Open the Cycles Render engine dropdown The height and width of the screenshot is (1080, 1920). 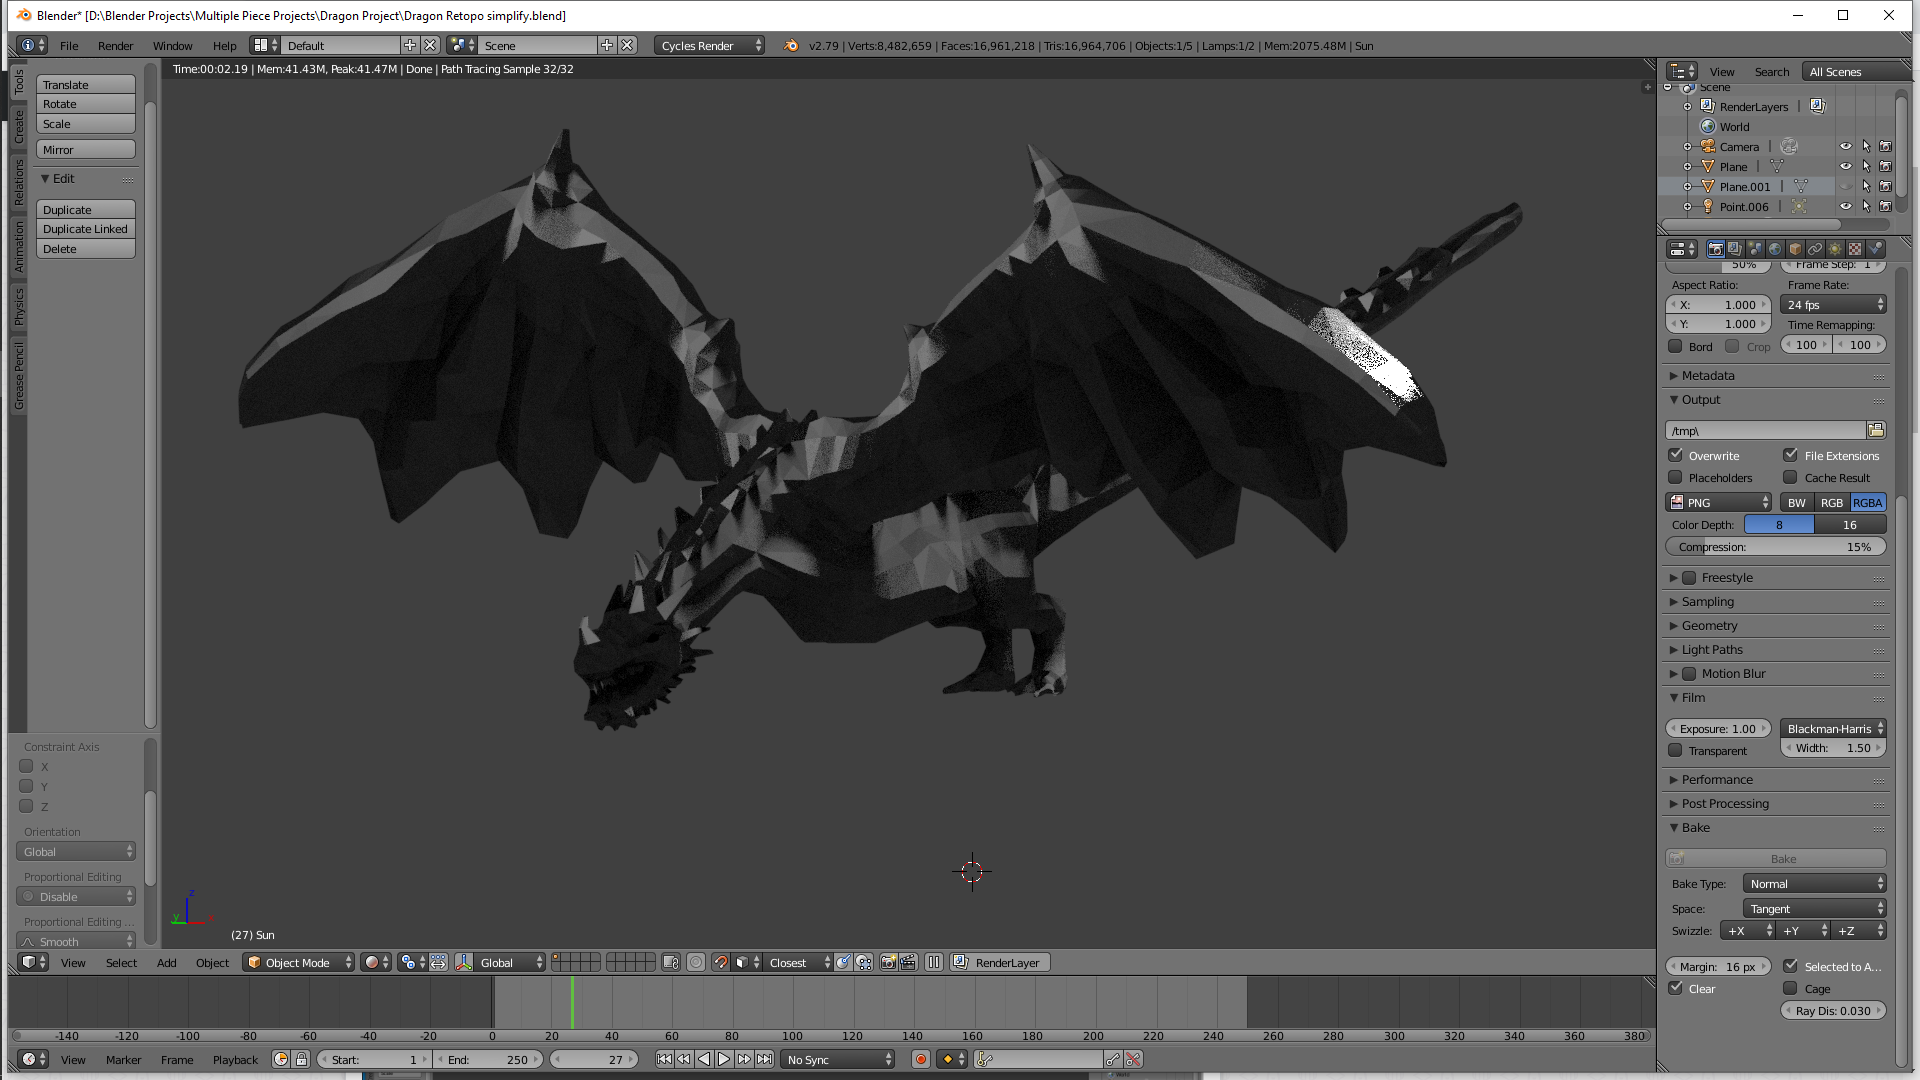(710, 45)
